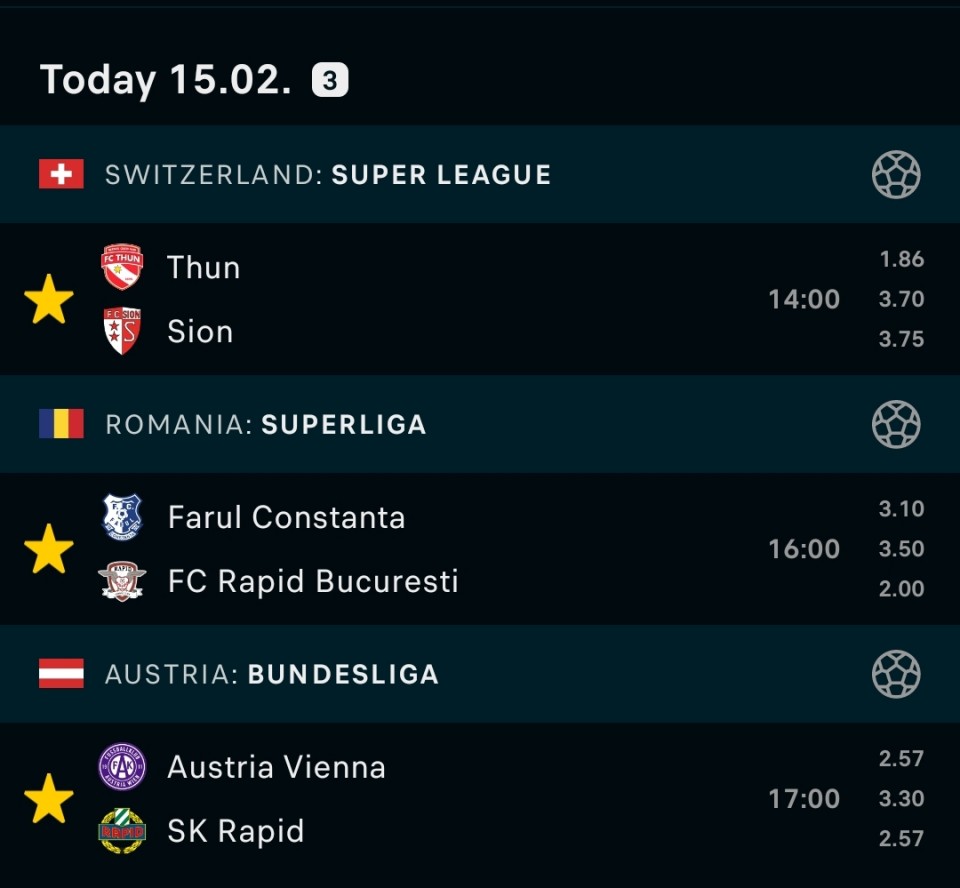Tap the Farul Constanta club logo
The width and height of the screenshot is (960, 888).
click(x=122, y=517)
